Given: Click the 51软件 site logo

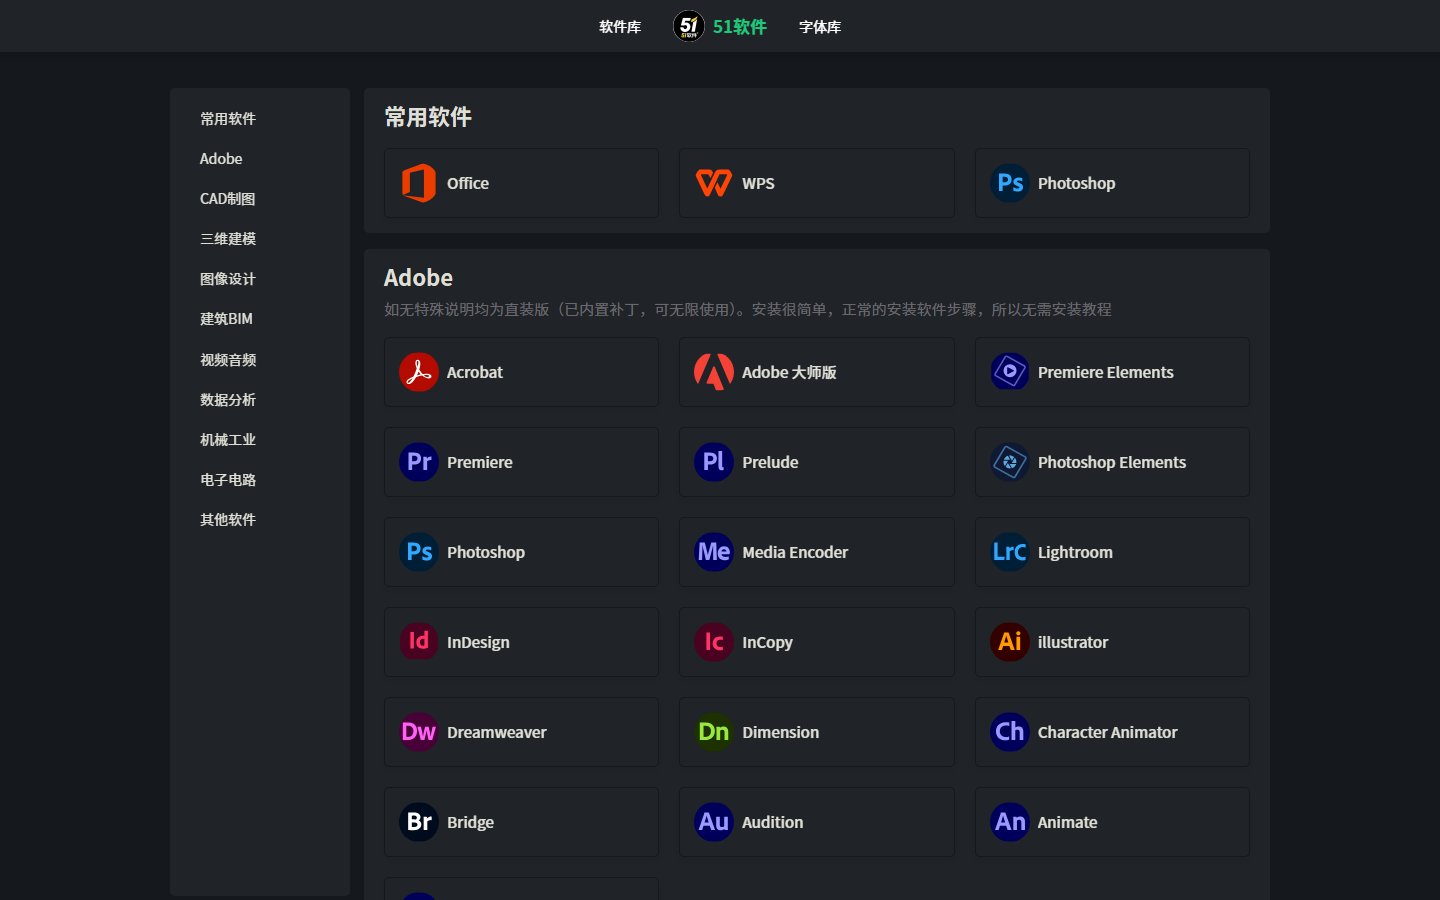Looking at the screenshot, I should [720, 26].
